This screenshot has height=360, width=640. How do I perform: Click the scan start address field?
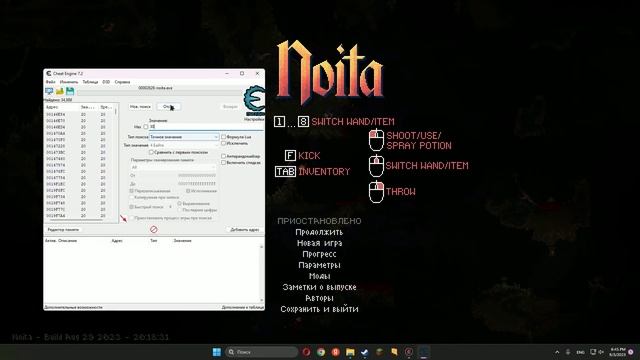197,176
